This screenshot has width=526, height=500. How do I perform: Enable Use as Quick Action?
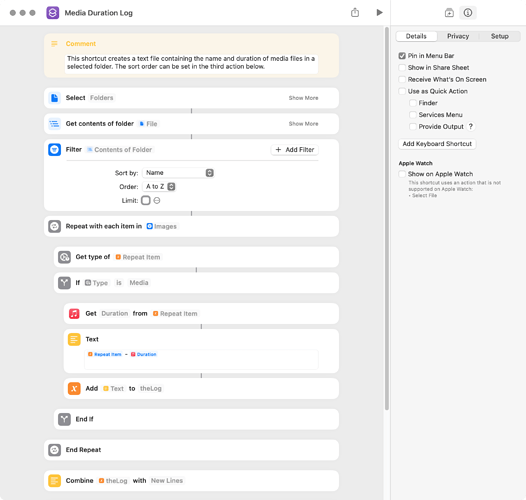coord(402,91)
